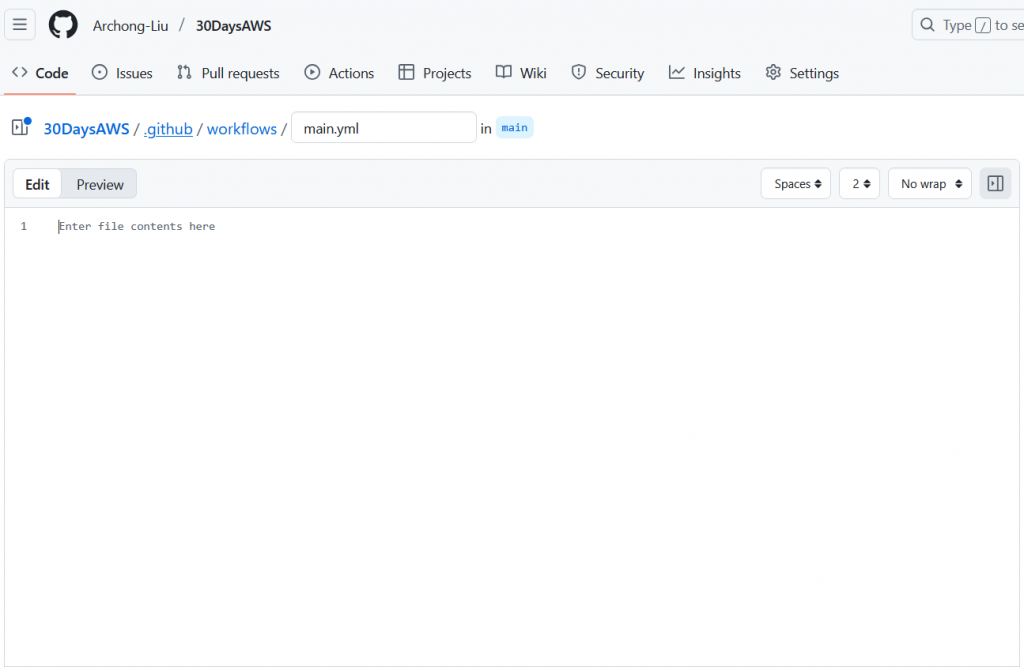Navigate to 30DaysAWS root in breadcrumb
This screenshot has width=1024, height=667.
click(x=86, y=129)
